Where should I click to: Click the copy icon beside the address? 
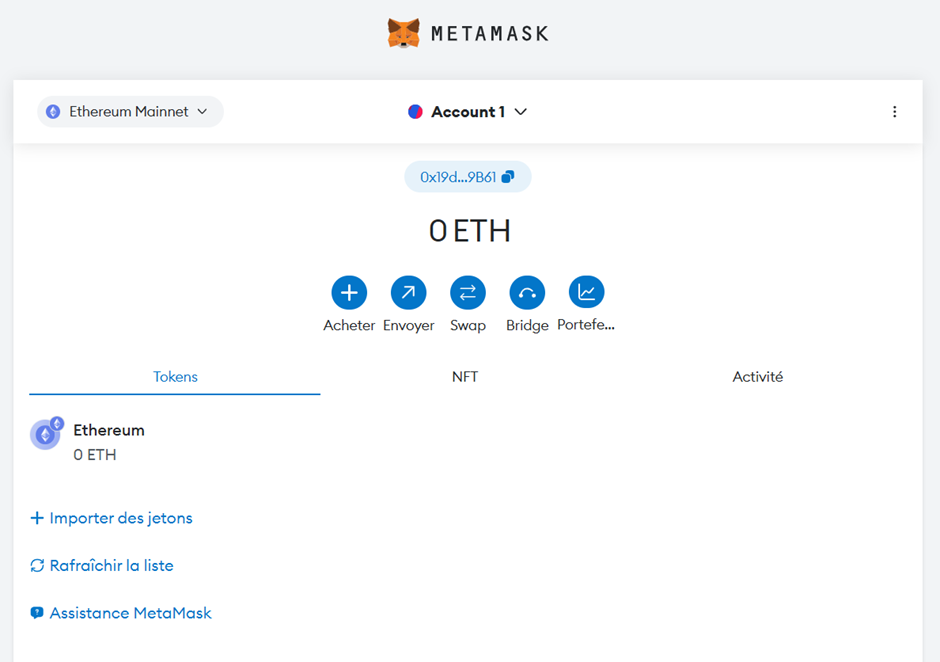click(x=508, y=176)
